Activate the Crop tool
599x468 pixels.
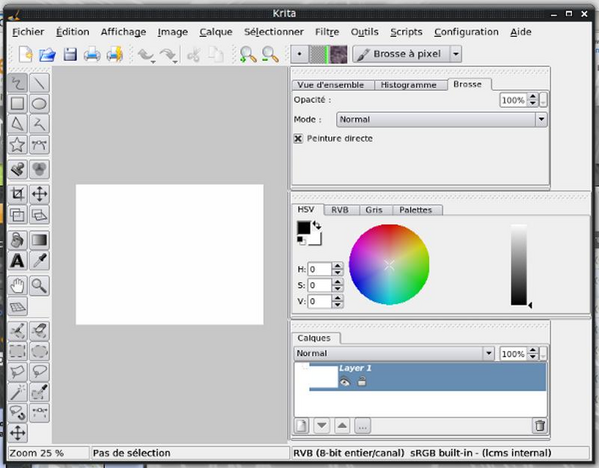(x=17, y=194)
